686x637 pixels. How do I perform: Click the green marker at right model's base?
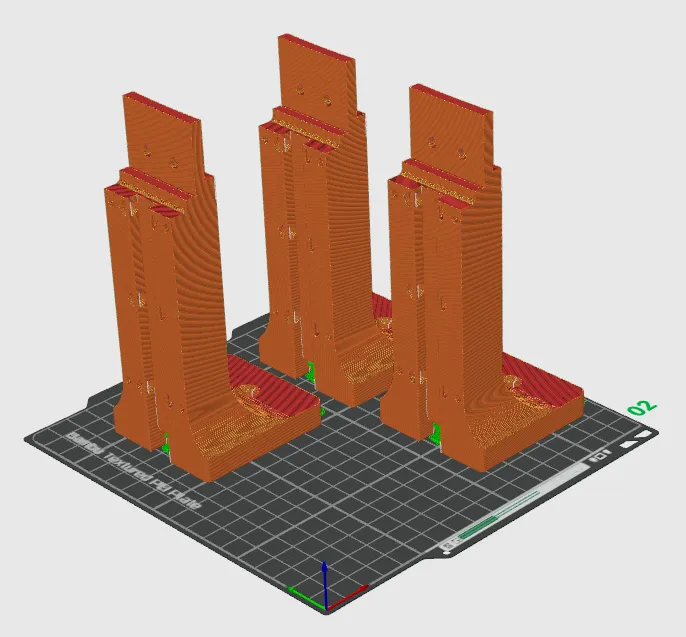tap(436, 431)
